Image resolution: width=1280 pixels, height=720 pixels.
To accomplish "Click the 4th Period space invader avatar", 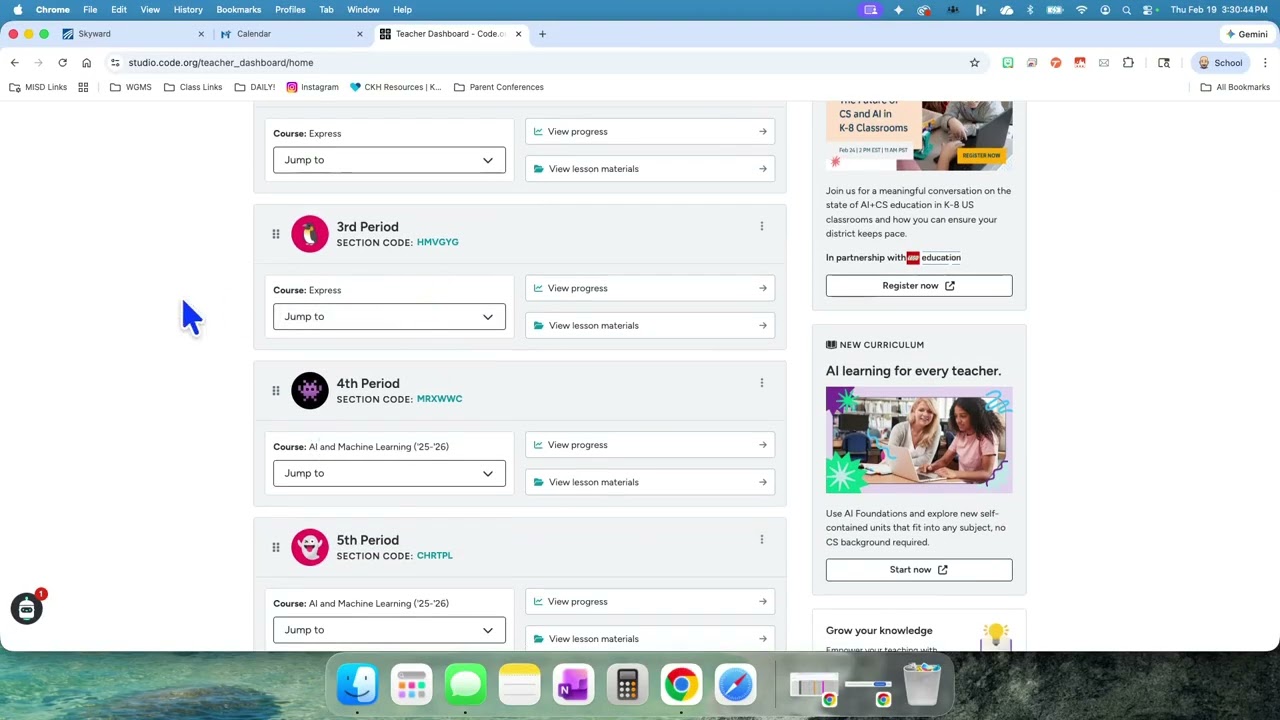I will [310, 391].
